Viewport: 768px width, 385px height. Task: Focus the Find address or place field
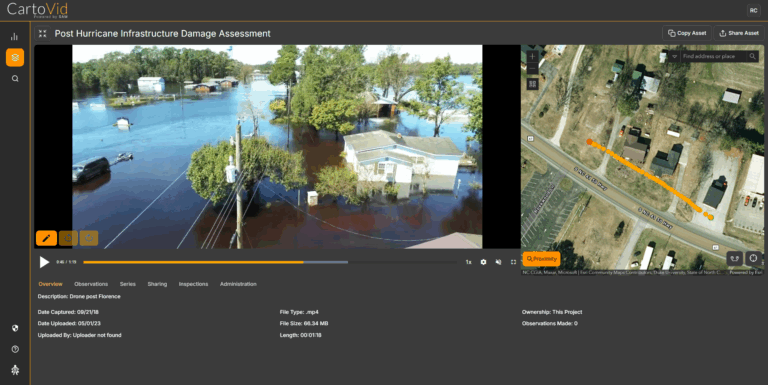[714, 56]
